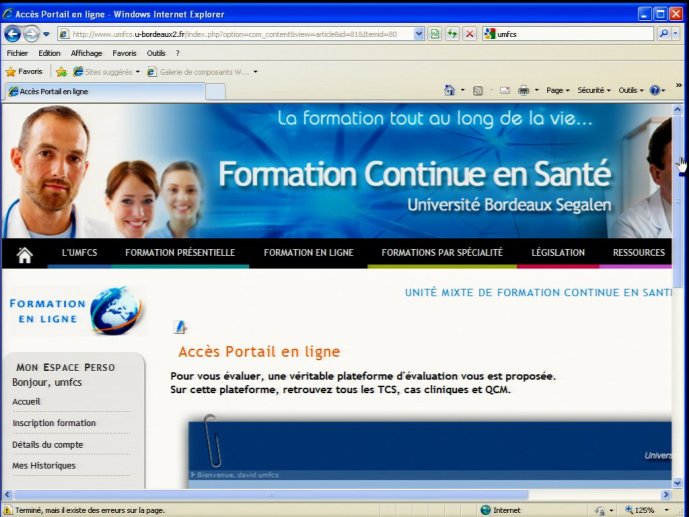Click the Internet zone globe in status bar

click(x=486, y=510)
